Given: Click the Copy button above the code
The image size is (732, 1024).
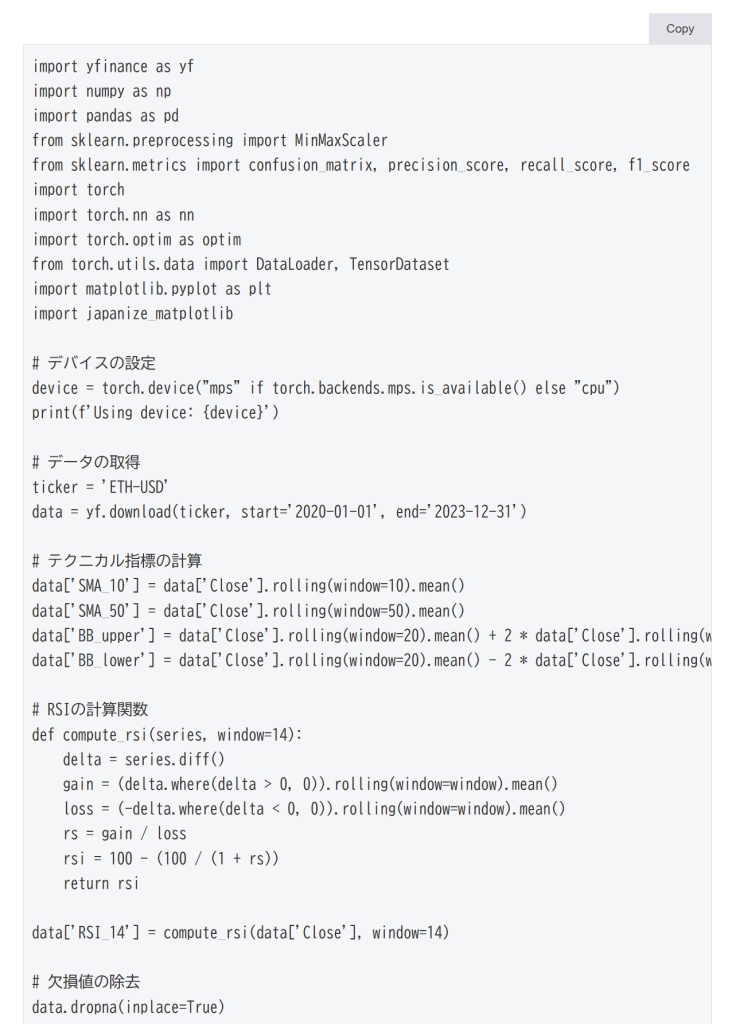Looking at the screenshot, I should (679, 29).
